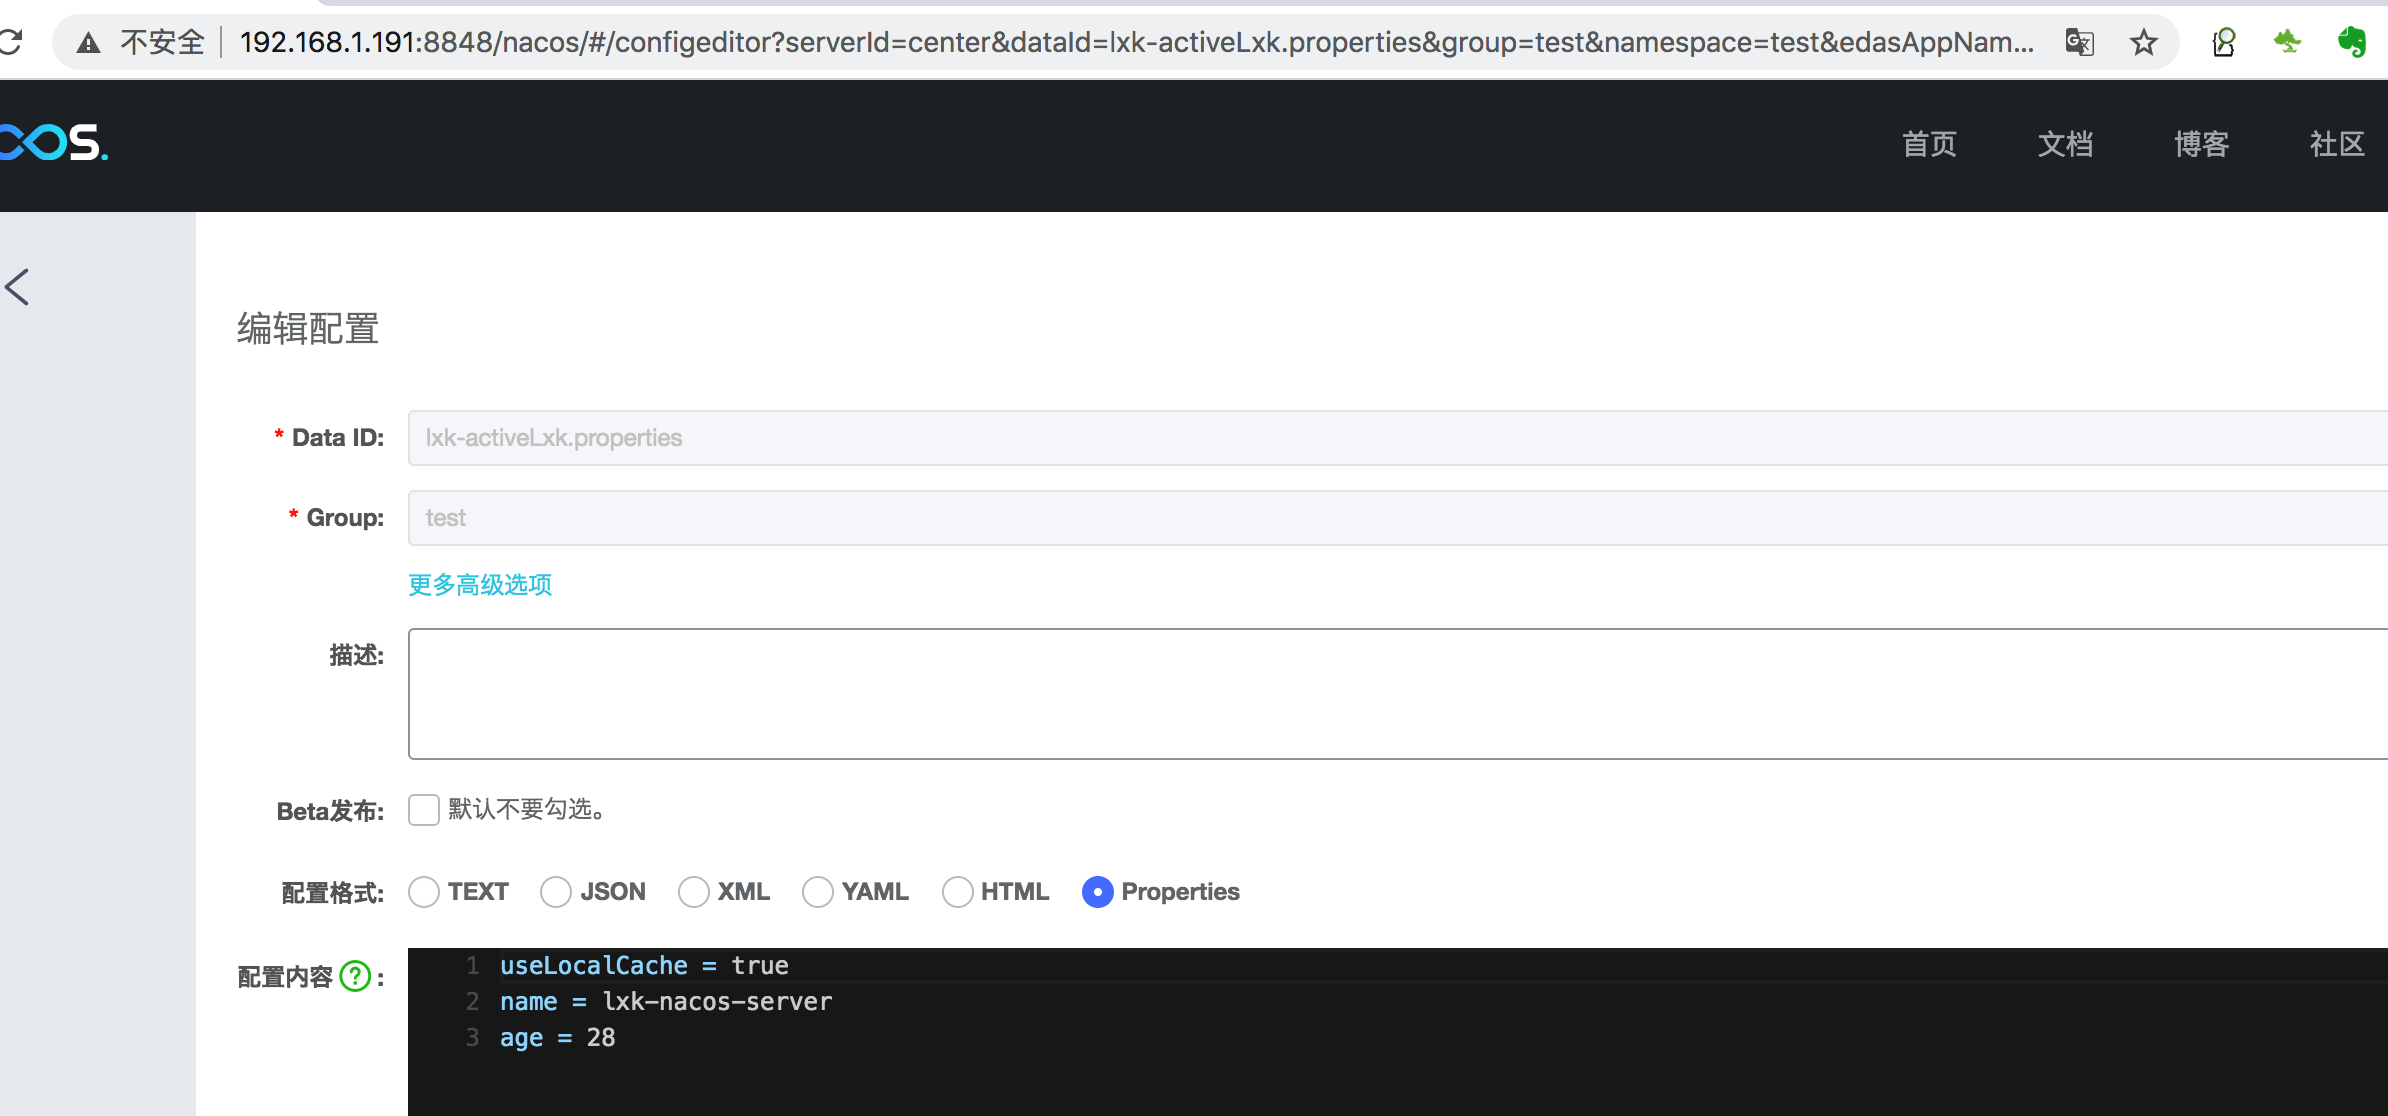This screenshot has height=1116, width=2388.
Task: Click 博客 blog navigation link
Action: tap(2201, 143)
